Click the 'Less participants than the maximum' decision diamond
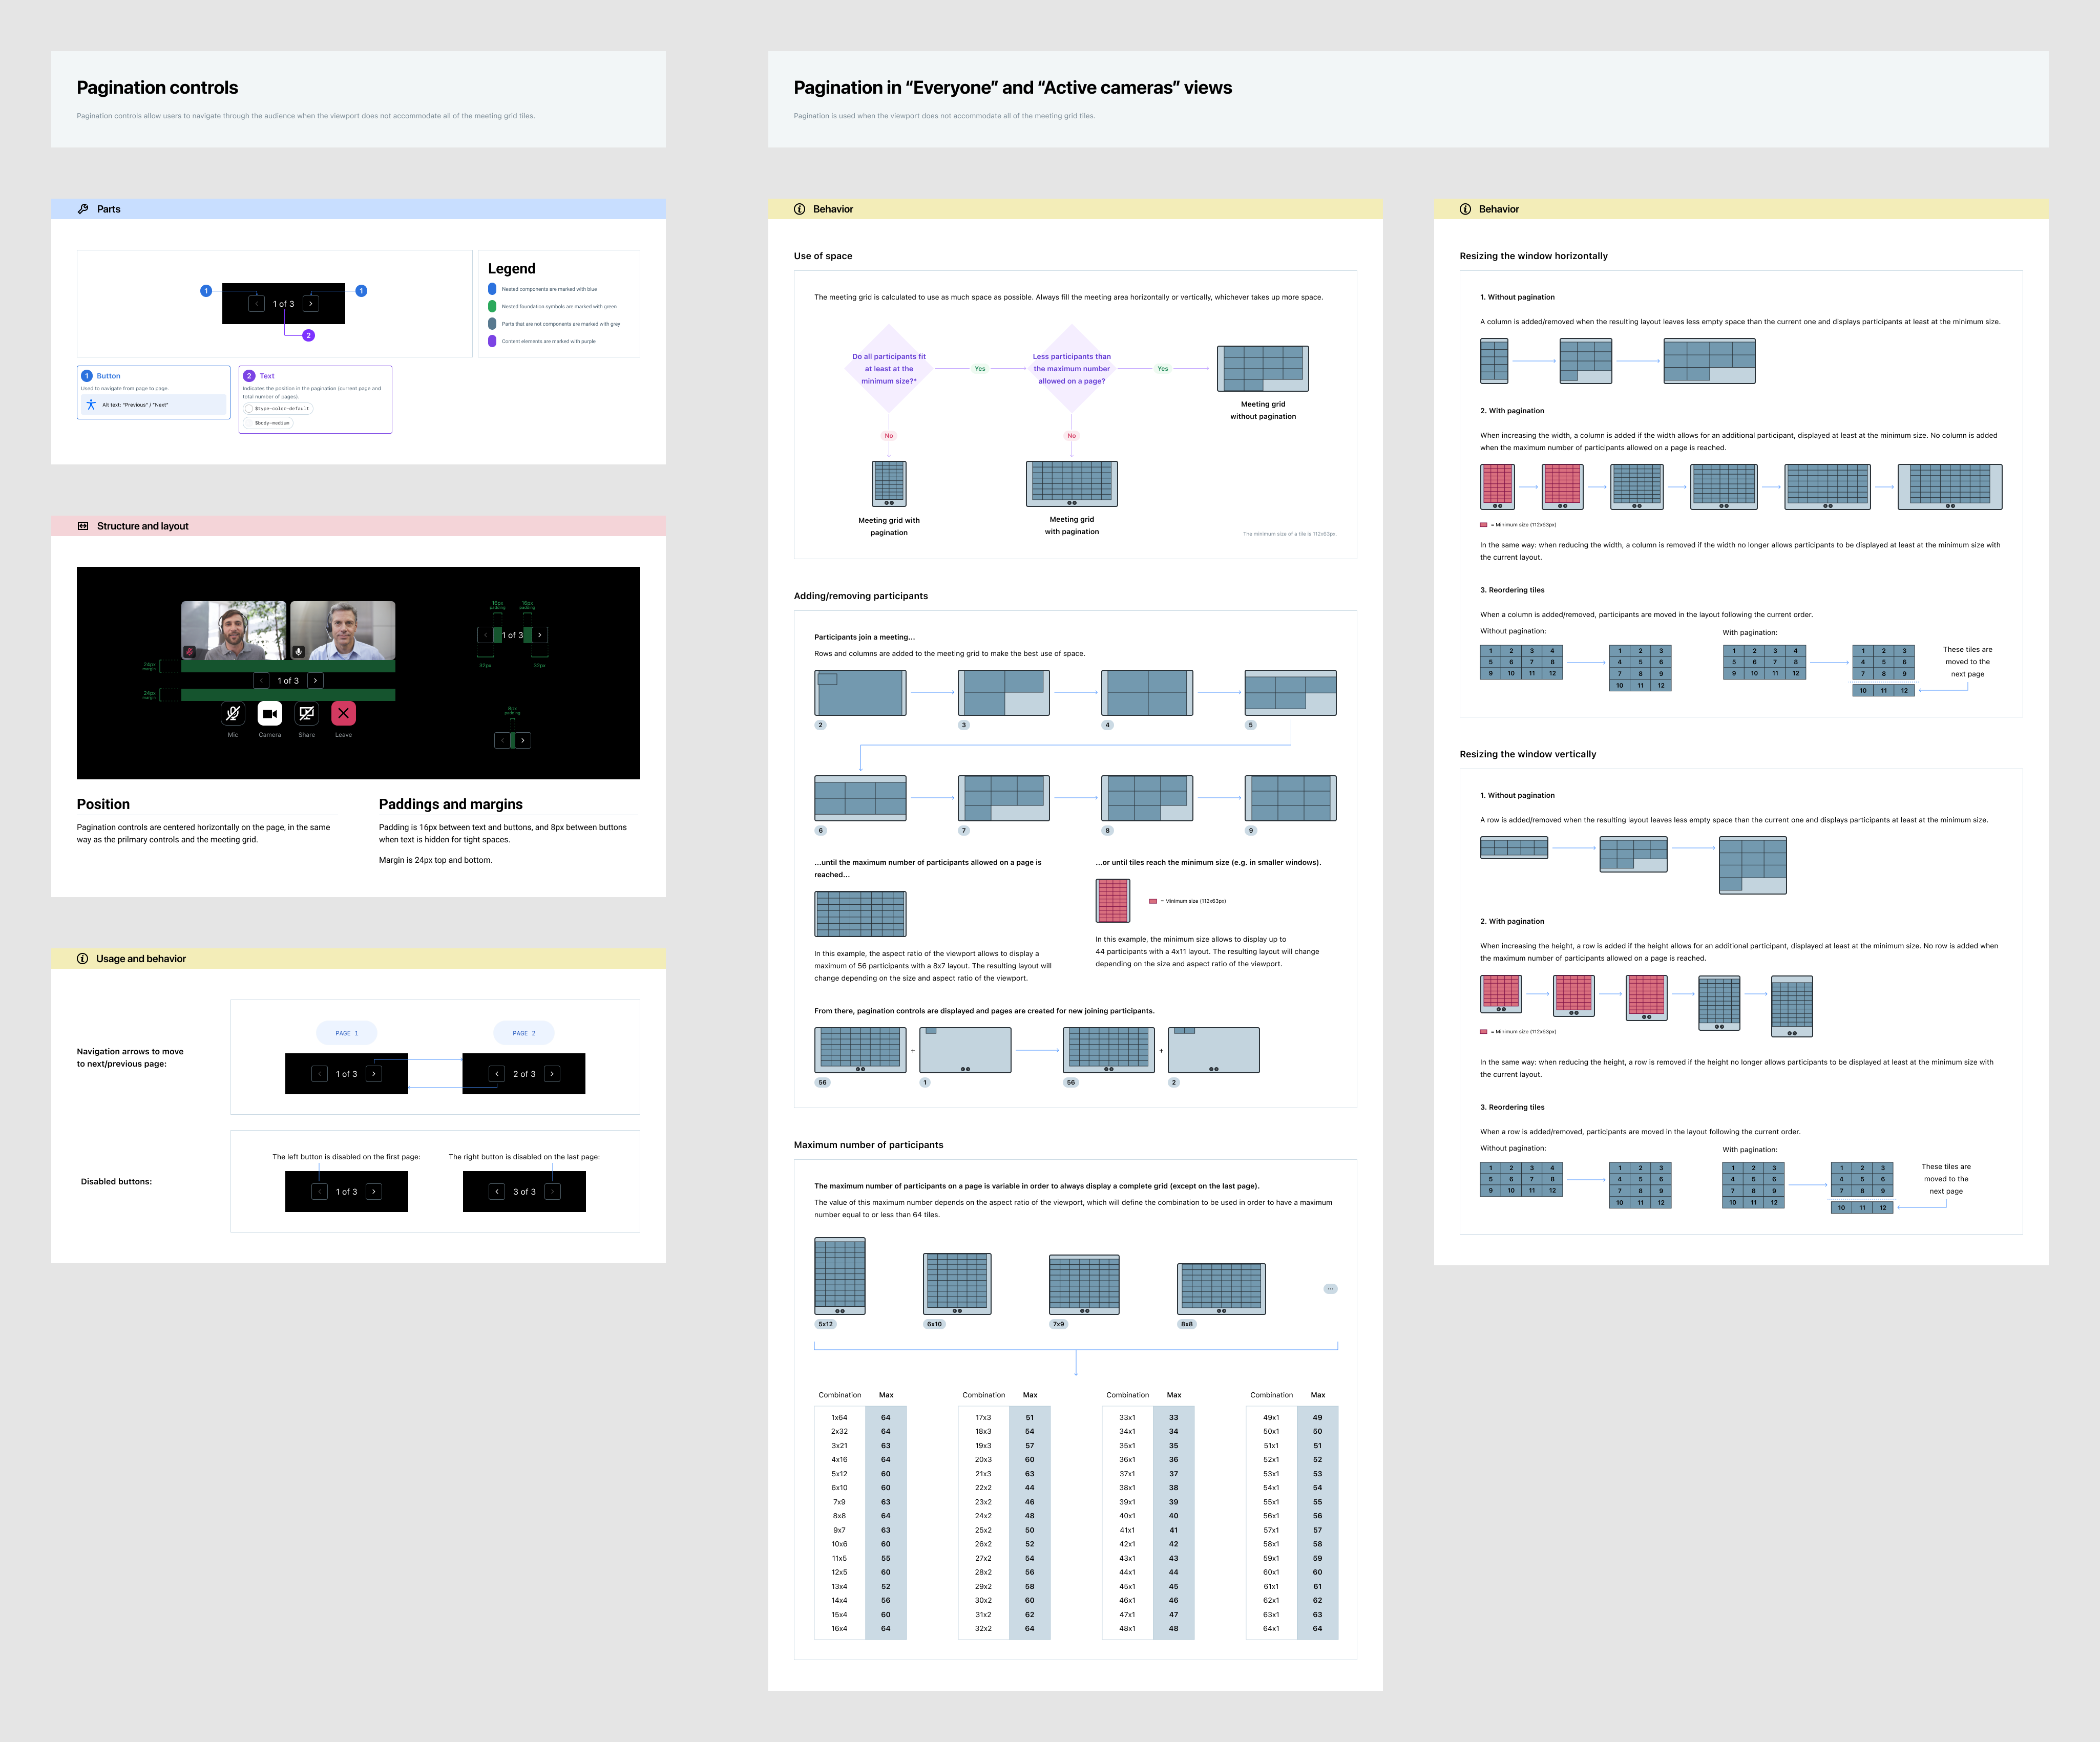 click(x=1072, y=368)
